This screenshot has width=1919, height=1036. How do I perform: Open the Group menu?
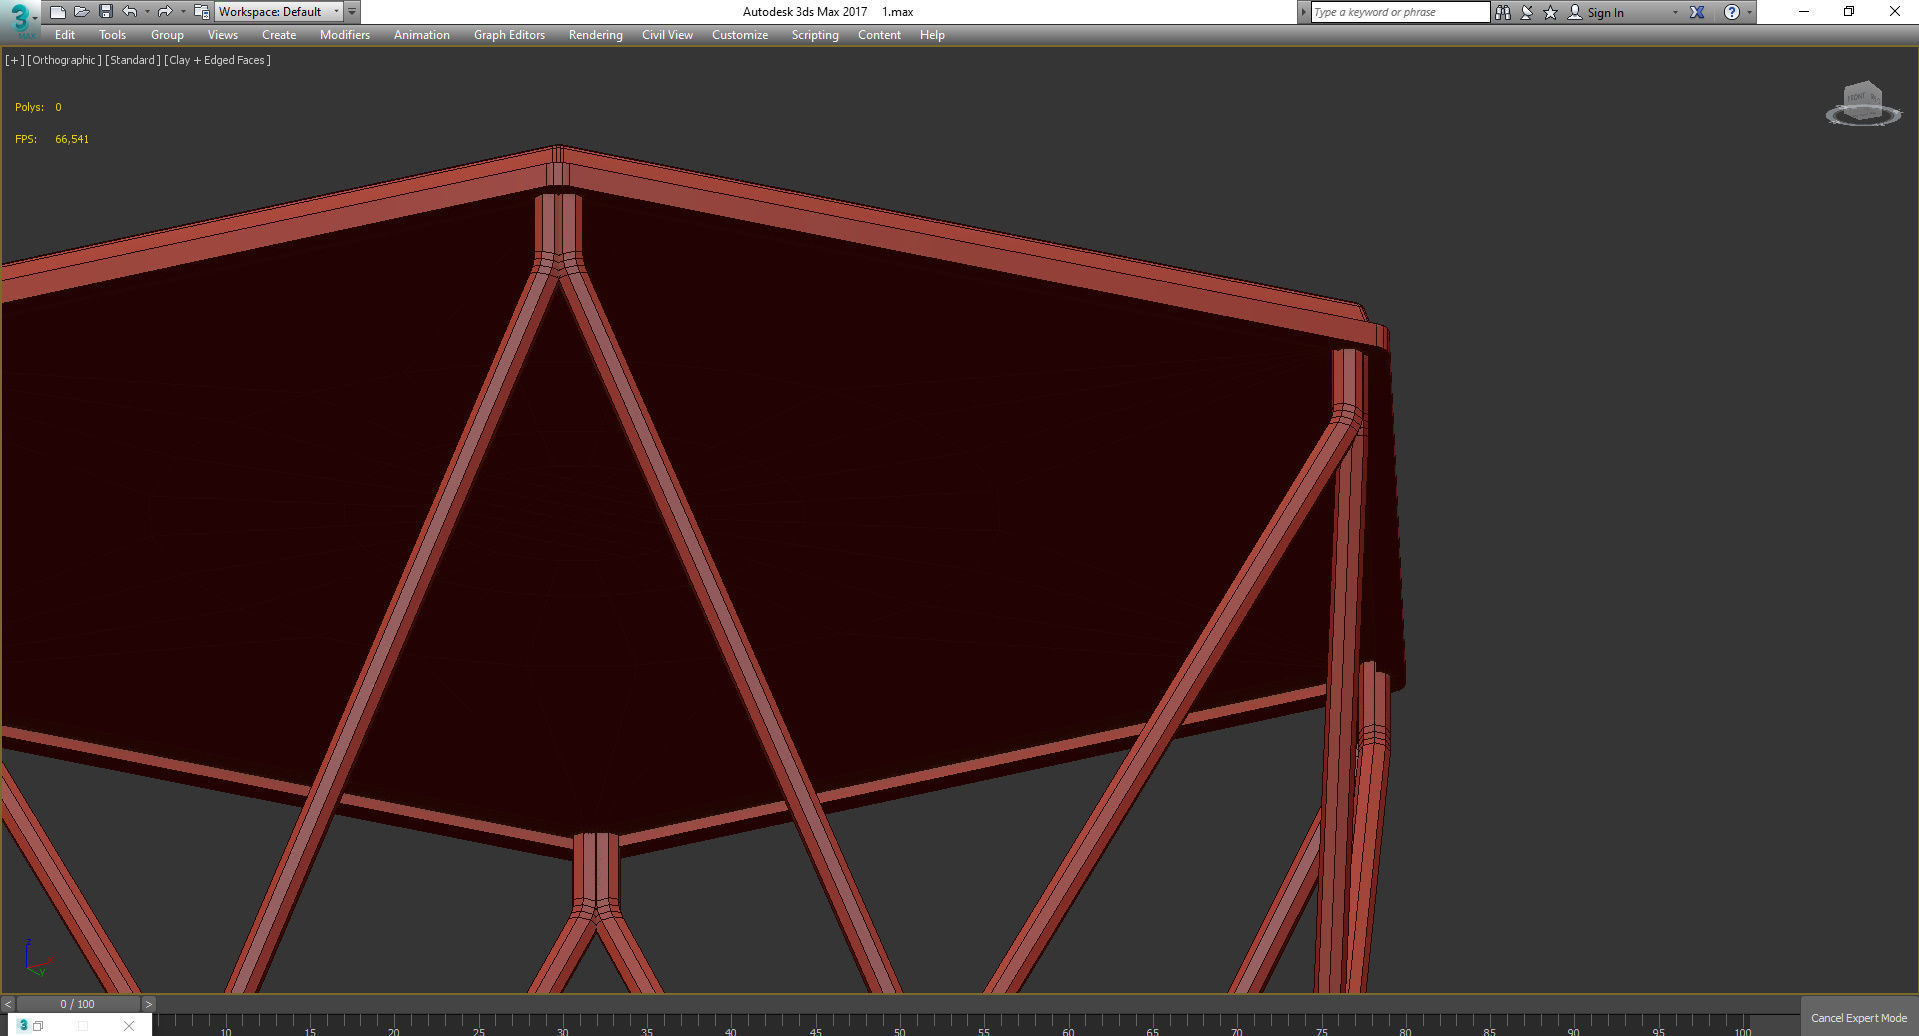pyautogui.click(x=167, y=35)
